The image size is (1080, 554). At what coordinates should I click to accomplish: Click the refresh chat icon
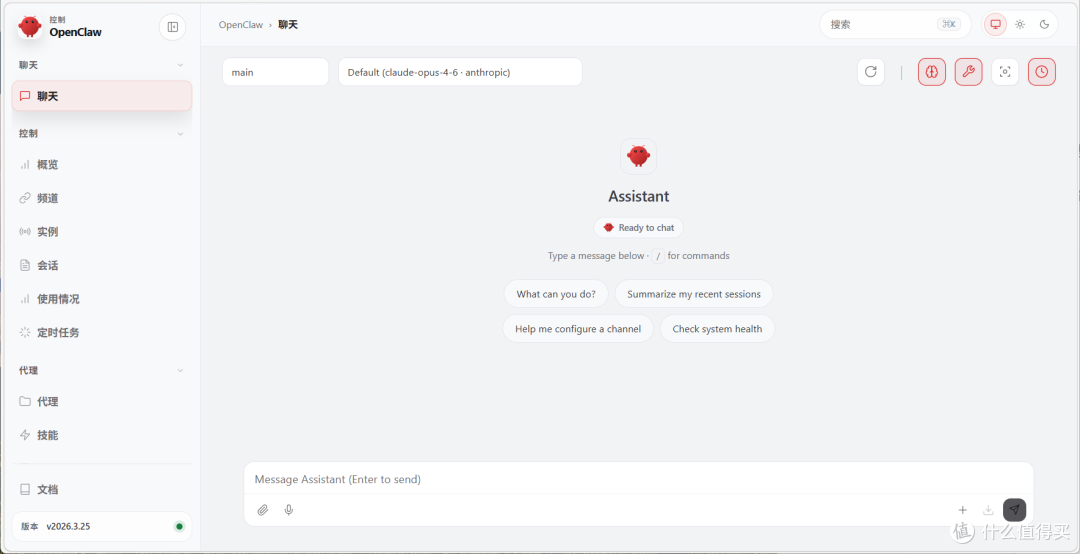point(871,72)
